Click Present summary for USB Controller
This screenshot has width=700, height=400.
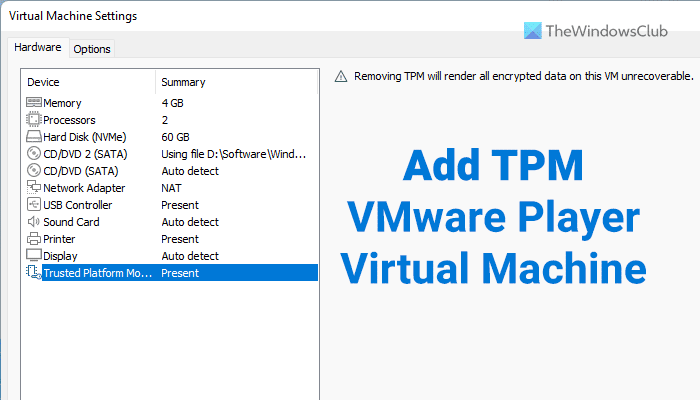tap(180, 205)
